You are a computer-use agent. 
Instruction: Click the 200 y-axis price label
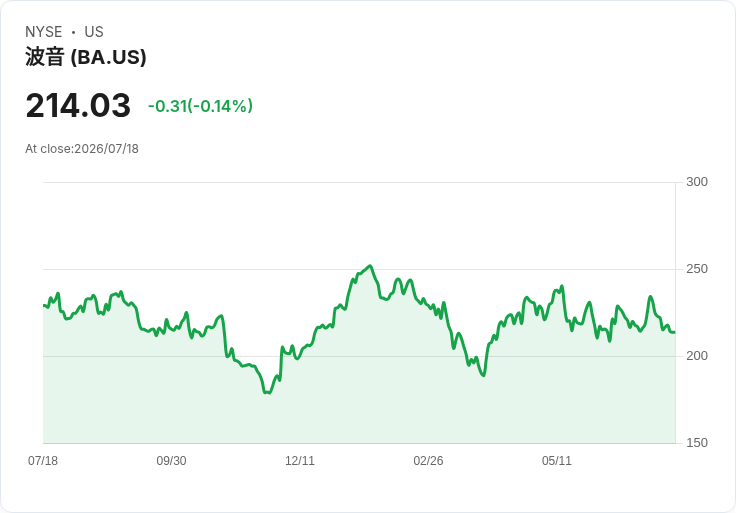tap(697, 356)
